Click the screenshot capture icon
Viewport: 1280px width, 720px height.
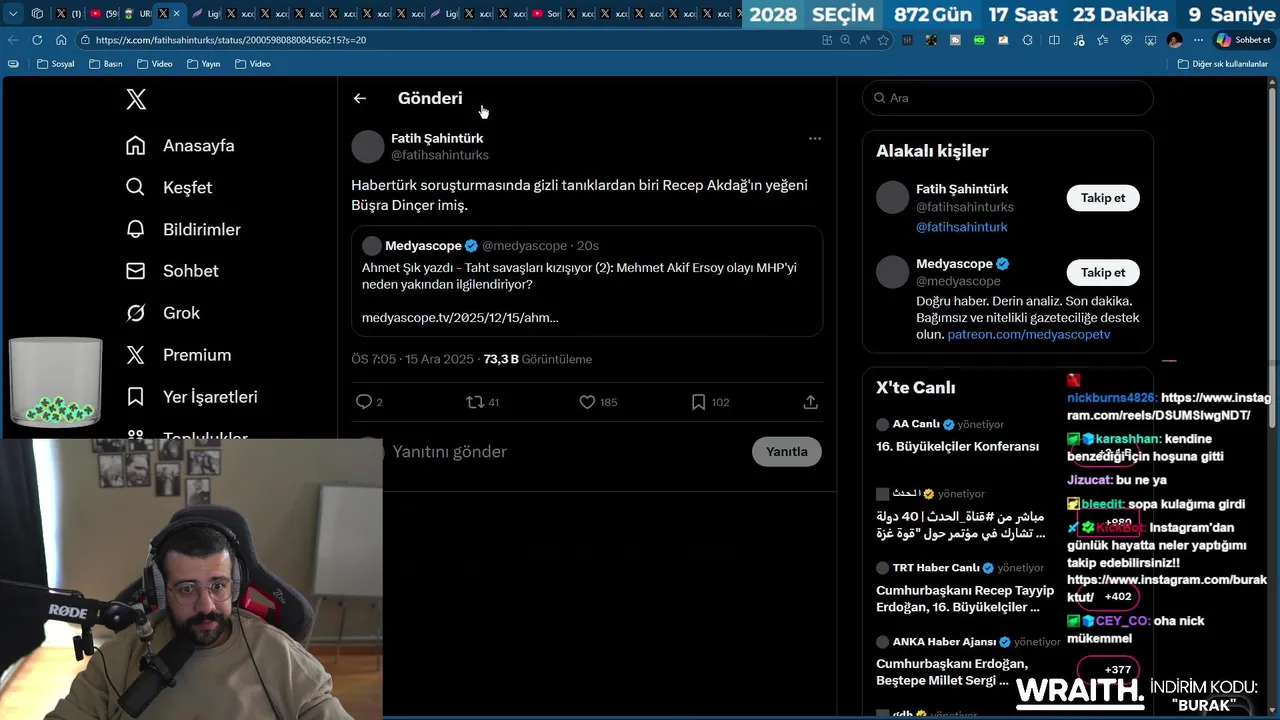coord(1150,40)
